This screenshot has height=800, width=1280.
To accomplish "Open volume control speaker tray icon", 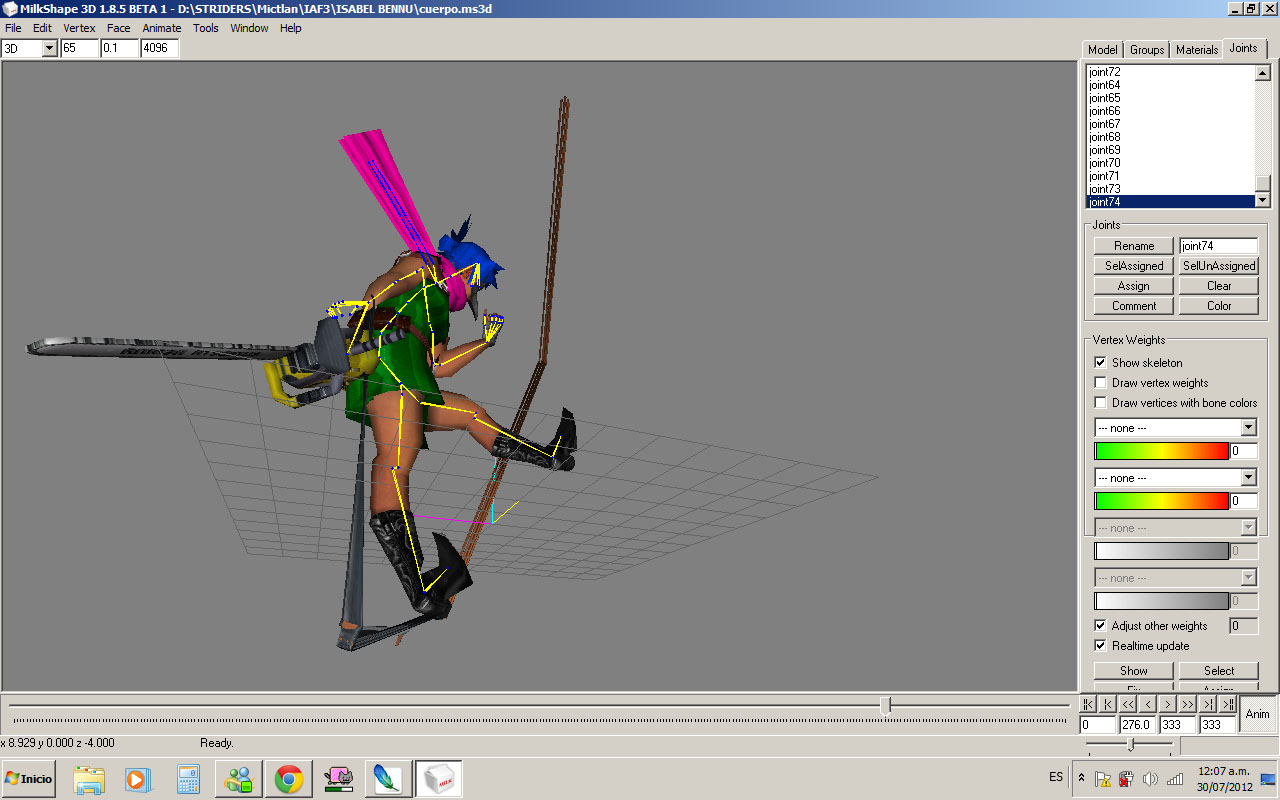I will 1150,779.
